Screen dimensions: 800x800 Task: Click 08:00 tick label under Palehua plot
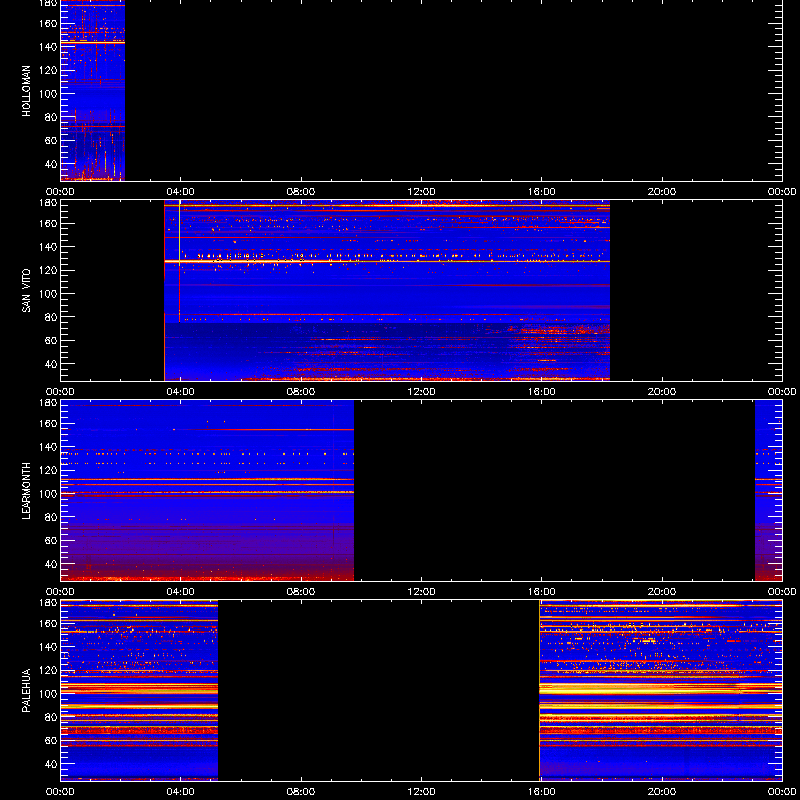coord(301,792)
